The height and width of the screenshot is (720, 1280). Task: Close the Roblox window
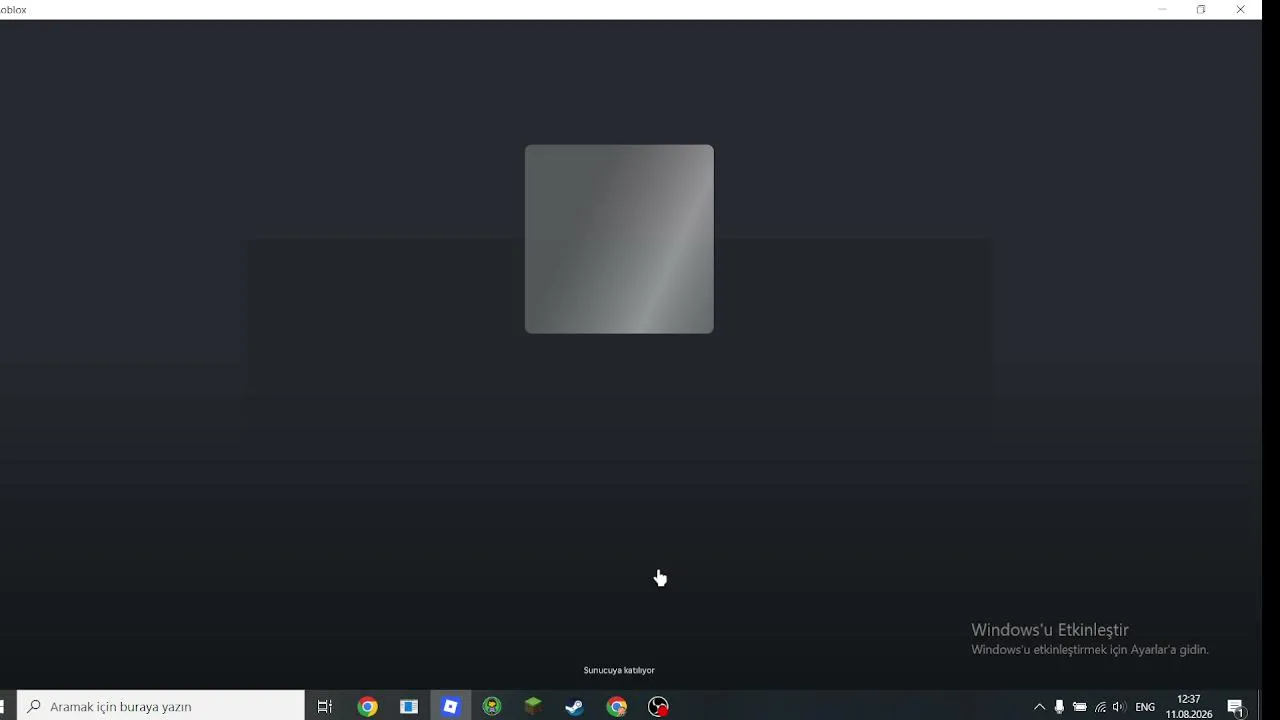(x=1240, y=10)
